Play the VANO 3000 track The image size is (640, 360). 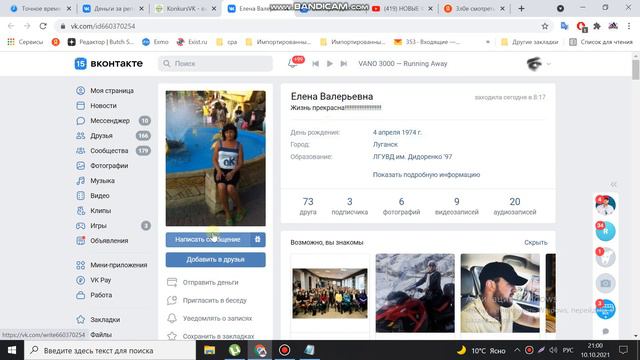tap(329, 64)
